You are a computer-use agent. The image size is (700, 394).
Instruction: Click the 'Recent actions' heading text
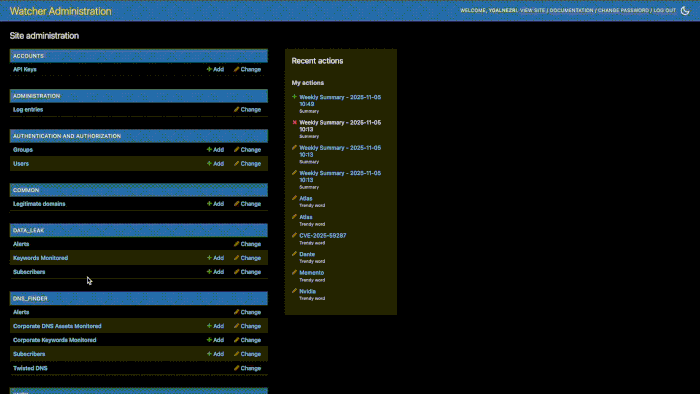click(317, 61)
